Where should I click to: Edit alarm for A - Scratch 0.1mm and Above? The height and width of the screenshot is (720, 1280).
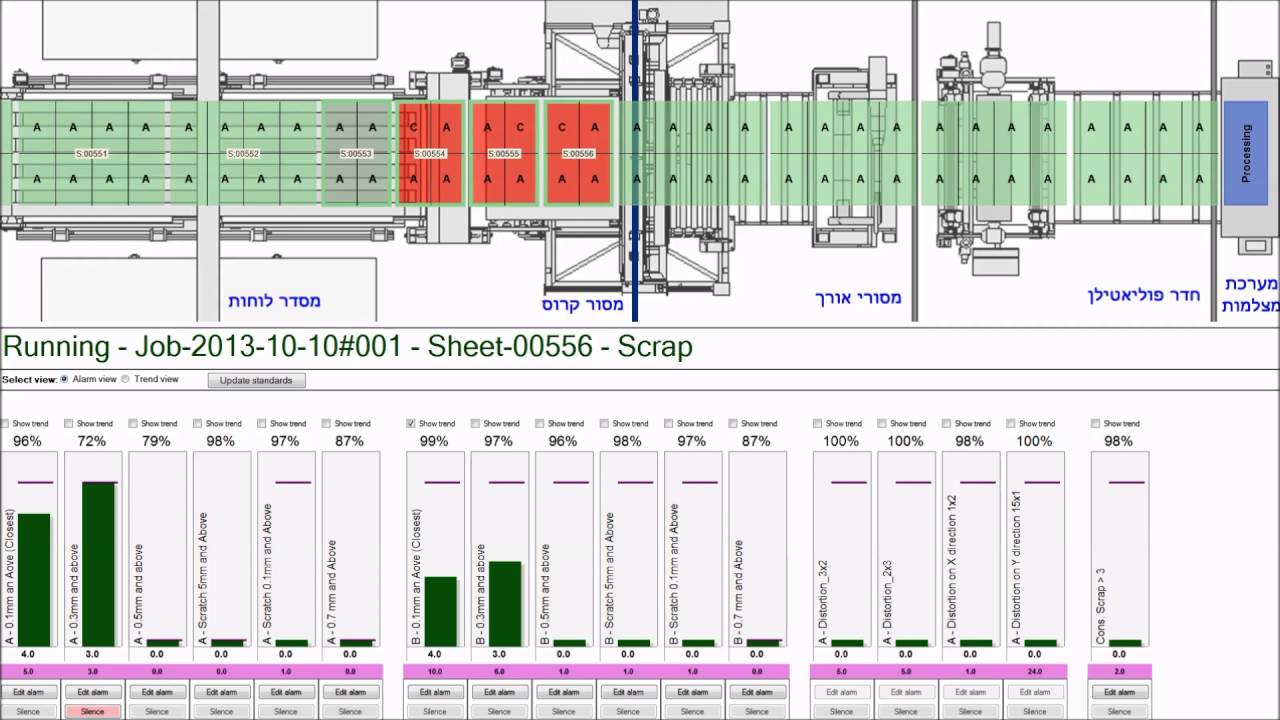(285, 692)
